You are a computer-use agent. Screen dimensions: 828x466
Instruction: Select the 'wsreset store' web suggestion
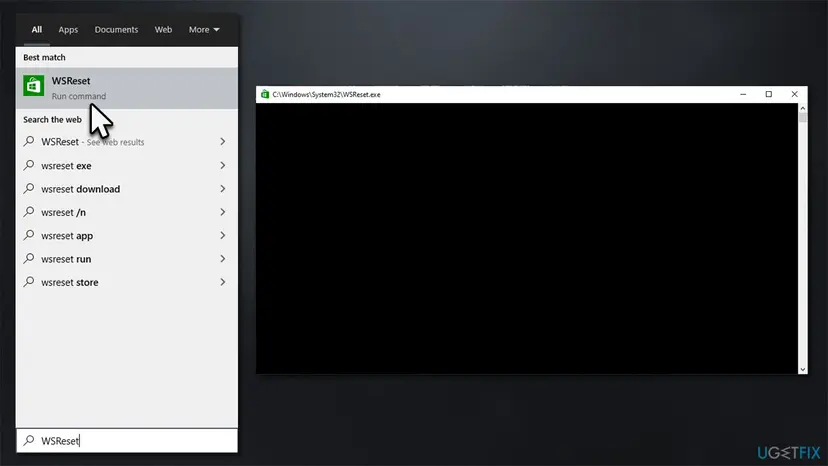[127, 282]
